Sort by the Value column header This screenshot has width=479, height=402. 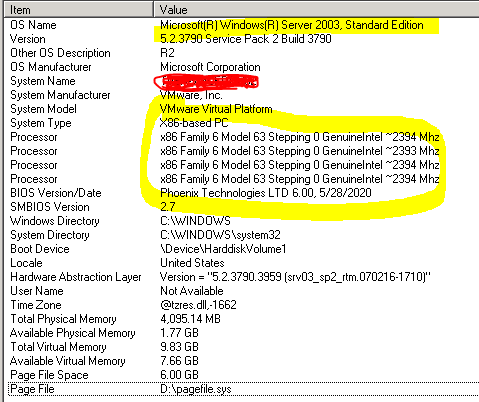click(x=317, y=10)
